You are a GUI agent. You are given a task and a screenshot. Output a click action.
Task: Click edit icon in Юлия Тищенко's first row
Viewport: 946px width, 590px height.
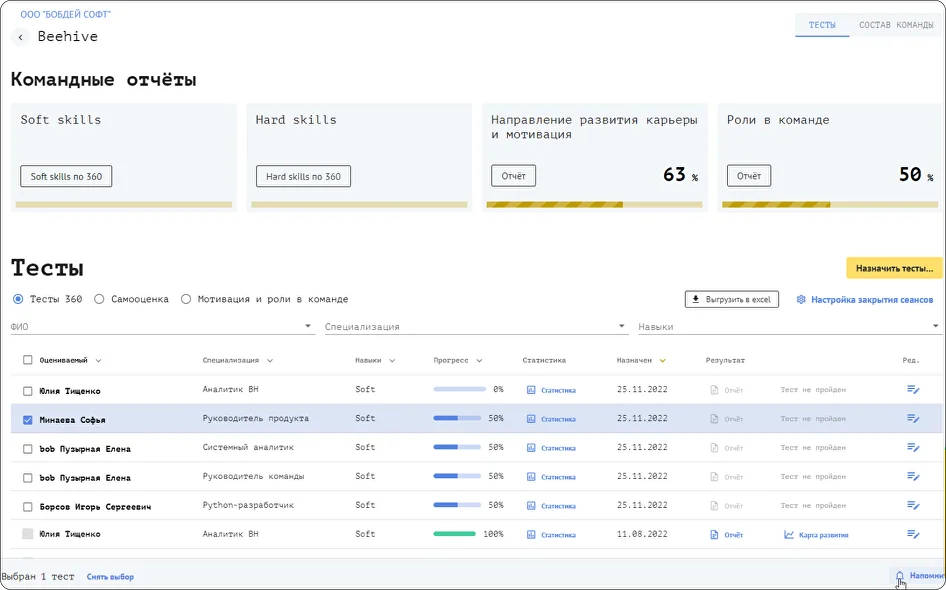tap(912, 390)
